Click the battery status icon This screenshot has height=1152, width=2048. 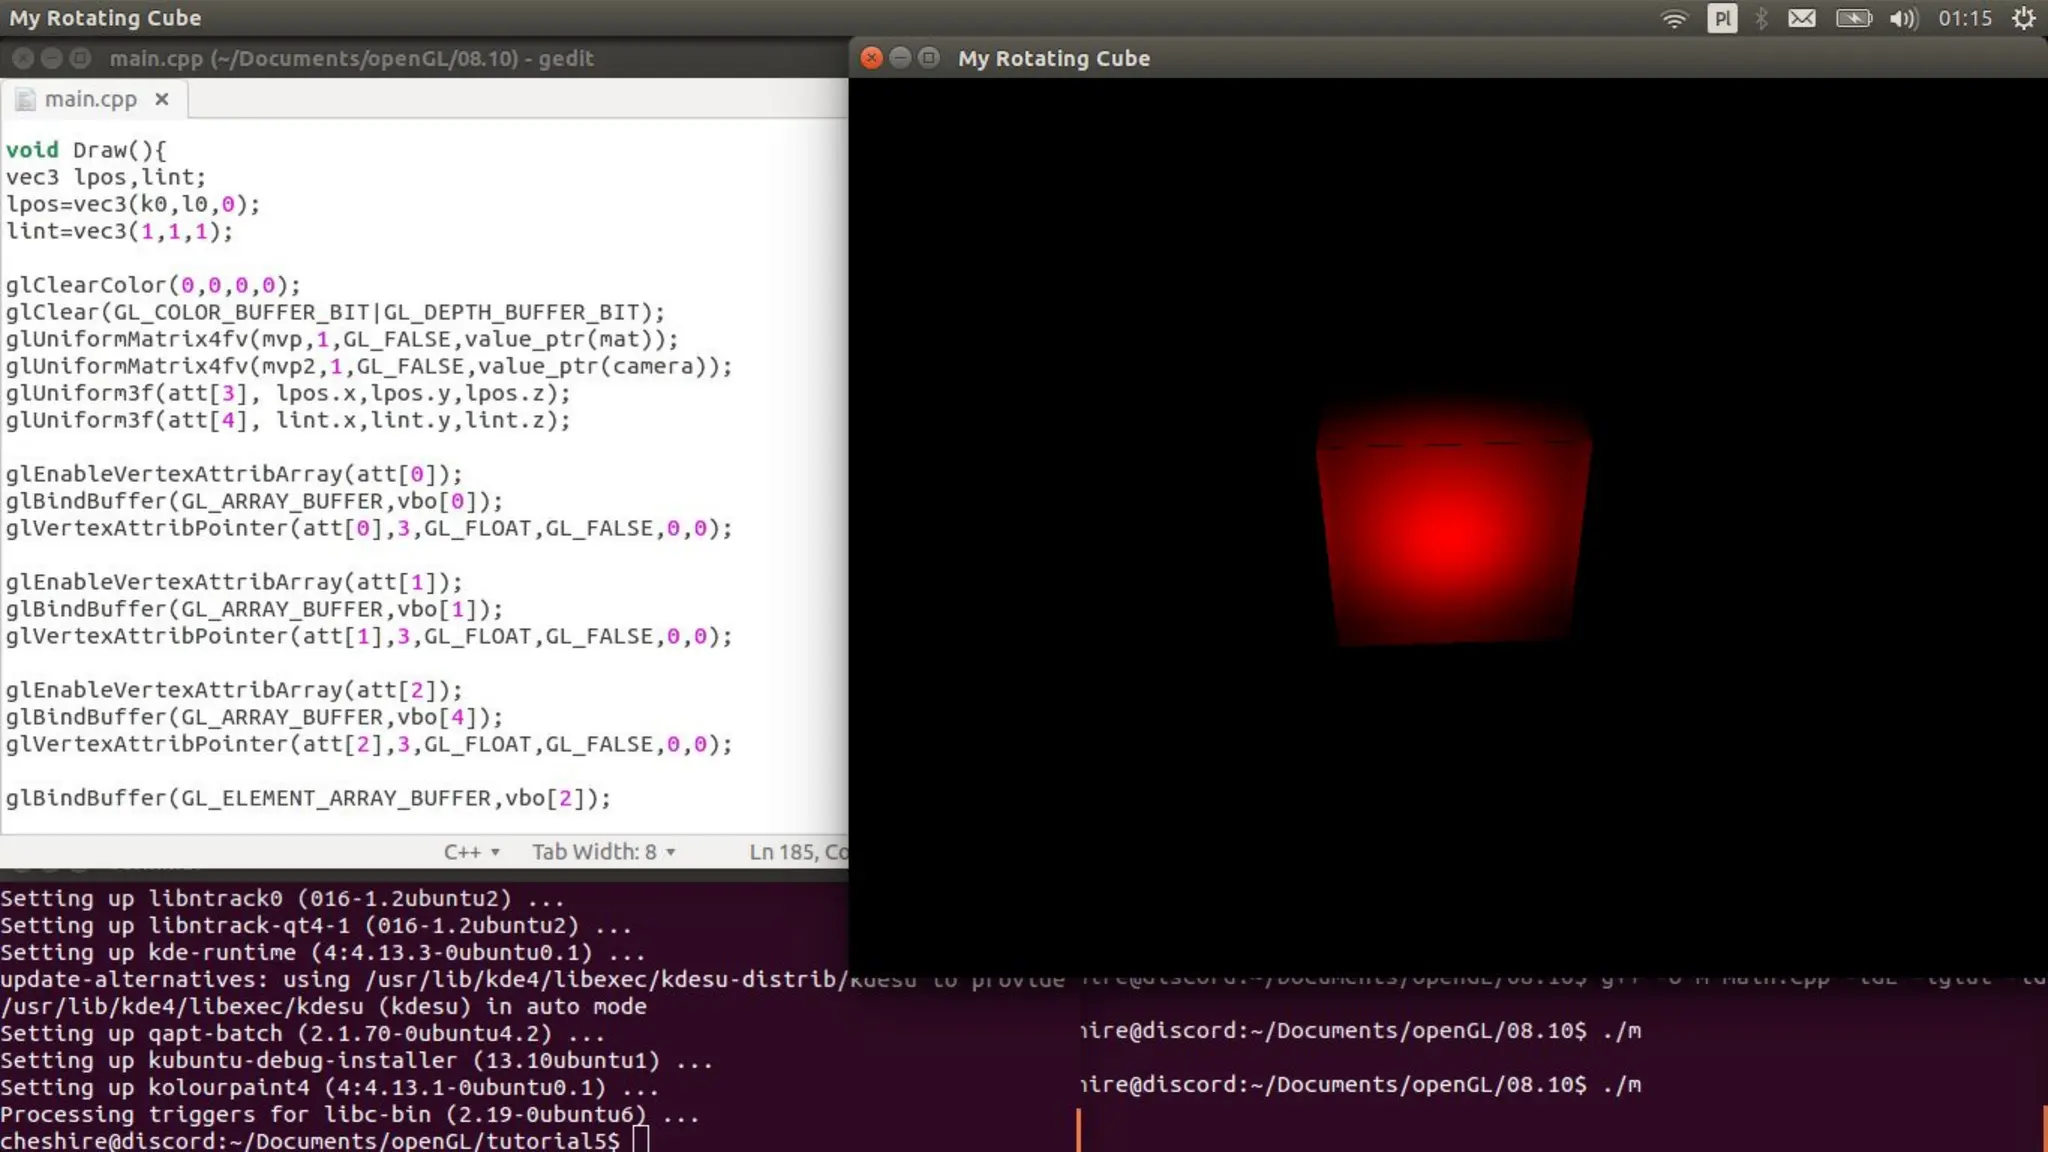(x=1853, y=19)
